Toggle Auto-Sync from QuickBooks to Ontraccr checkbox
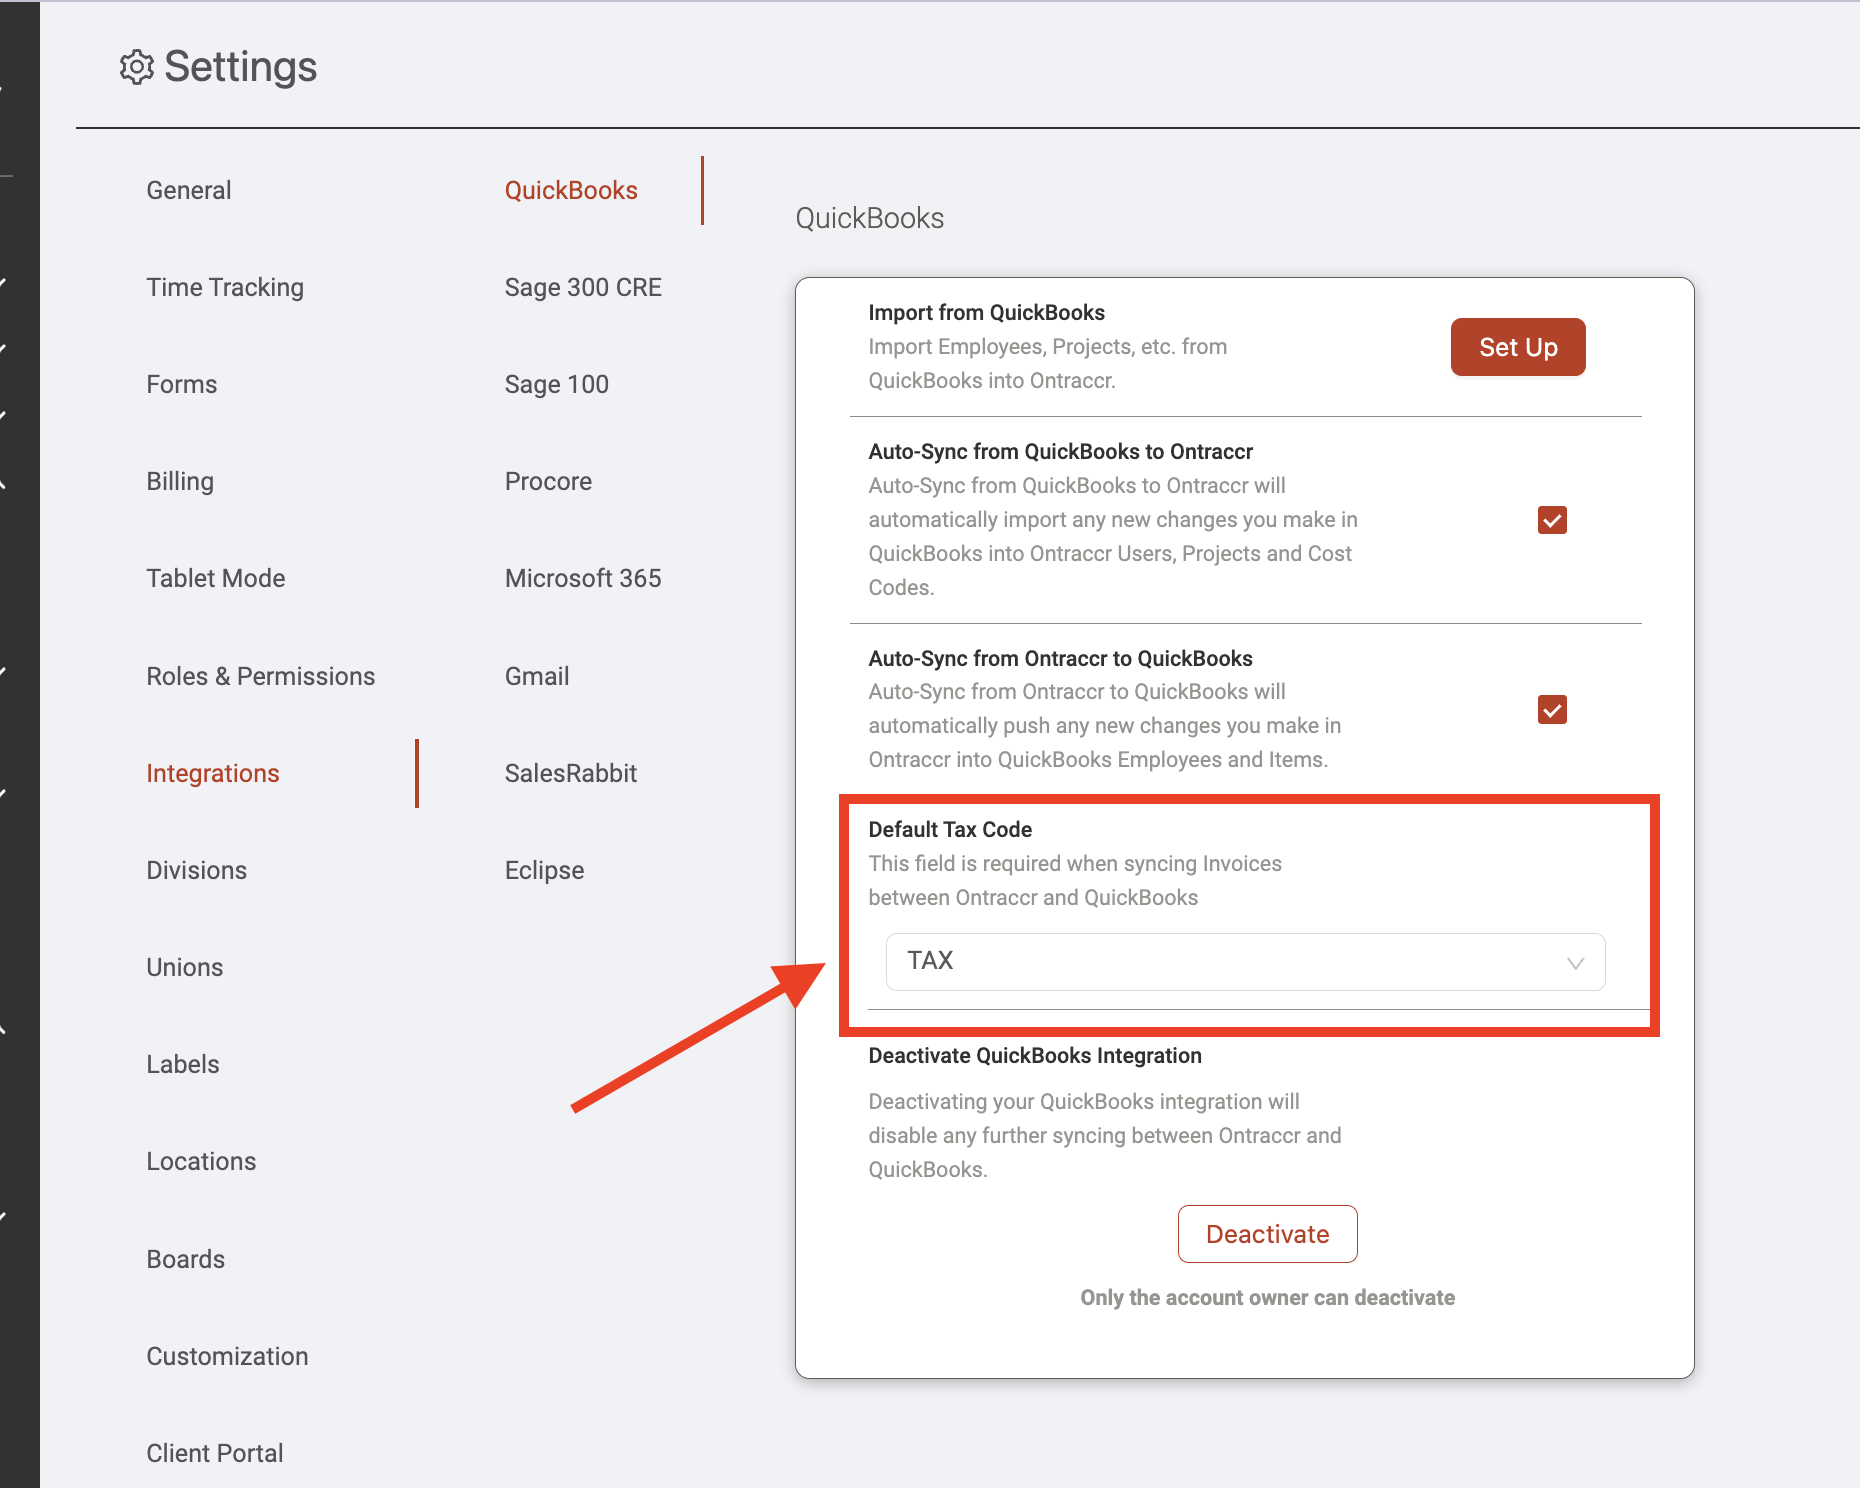1860x1488 pixels. click(x=1552, y=520)
